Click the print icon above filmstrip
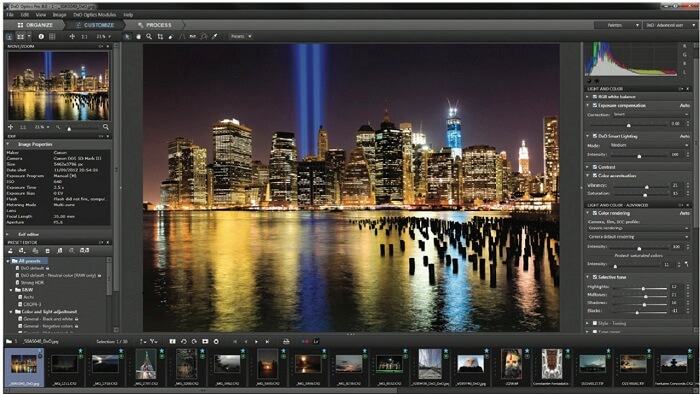 (286, 341)
